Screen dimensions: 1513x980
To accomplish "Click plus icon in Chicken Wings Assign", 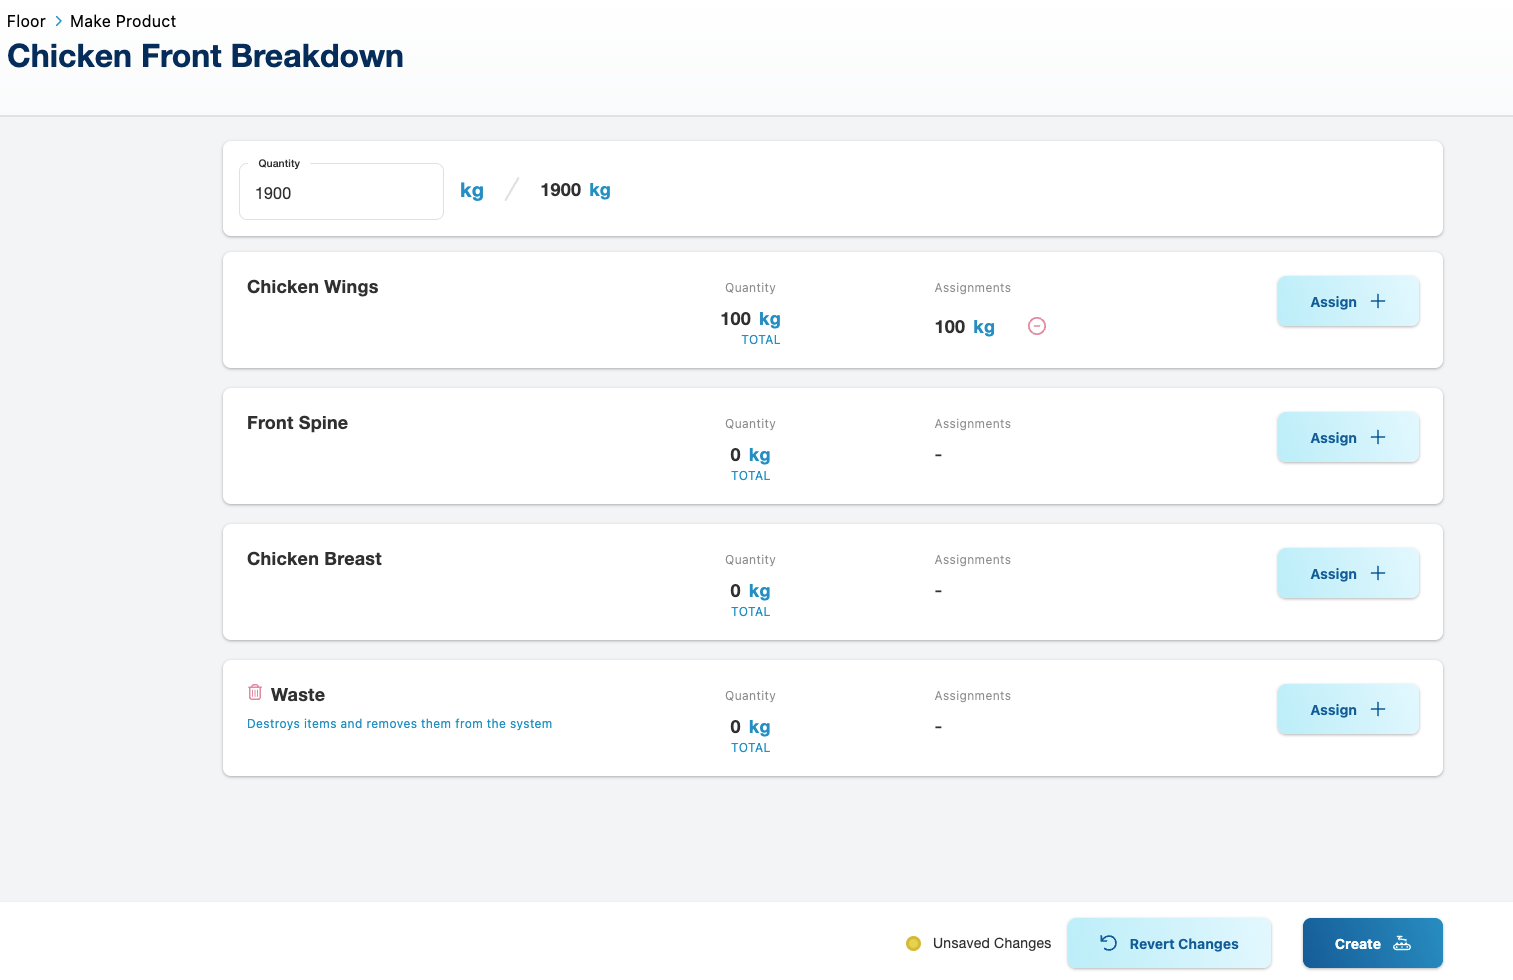I will (x=1378, y=301).
